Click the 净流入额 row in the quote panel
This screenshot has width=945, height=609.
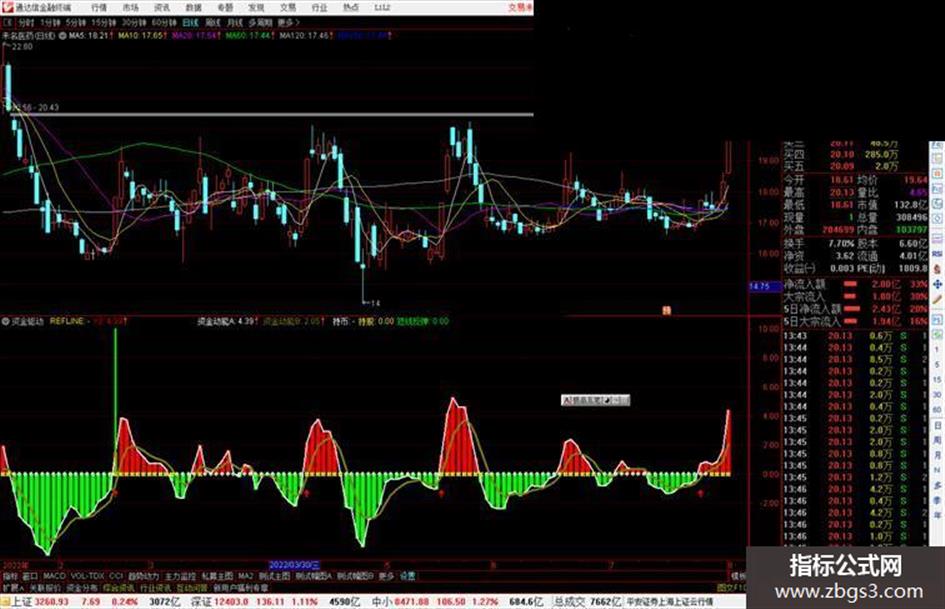tap(855, 284)
